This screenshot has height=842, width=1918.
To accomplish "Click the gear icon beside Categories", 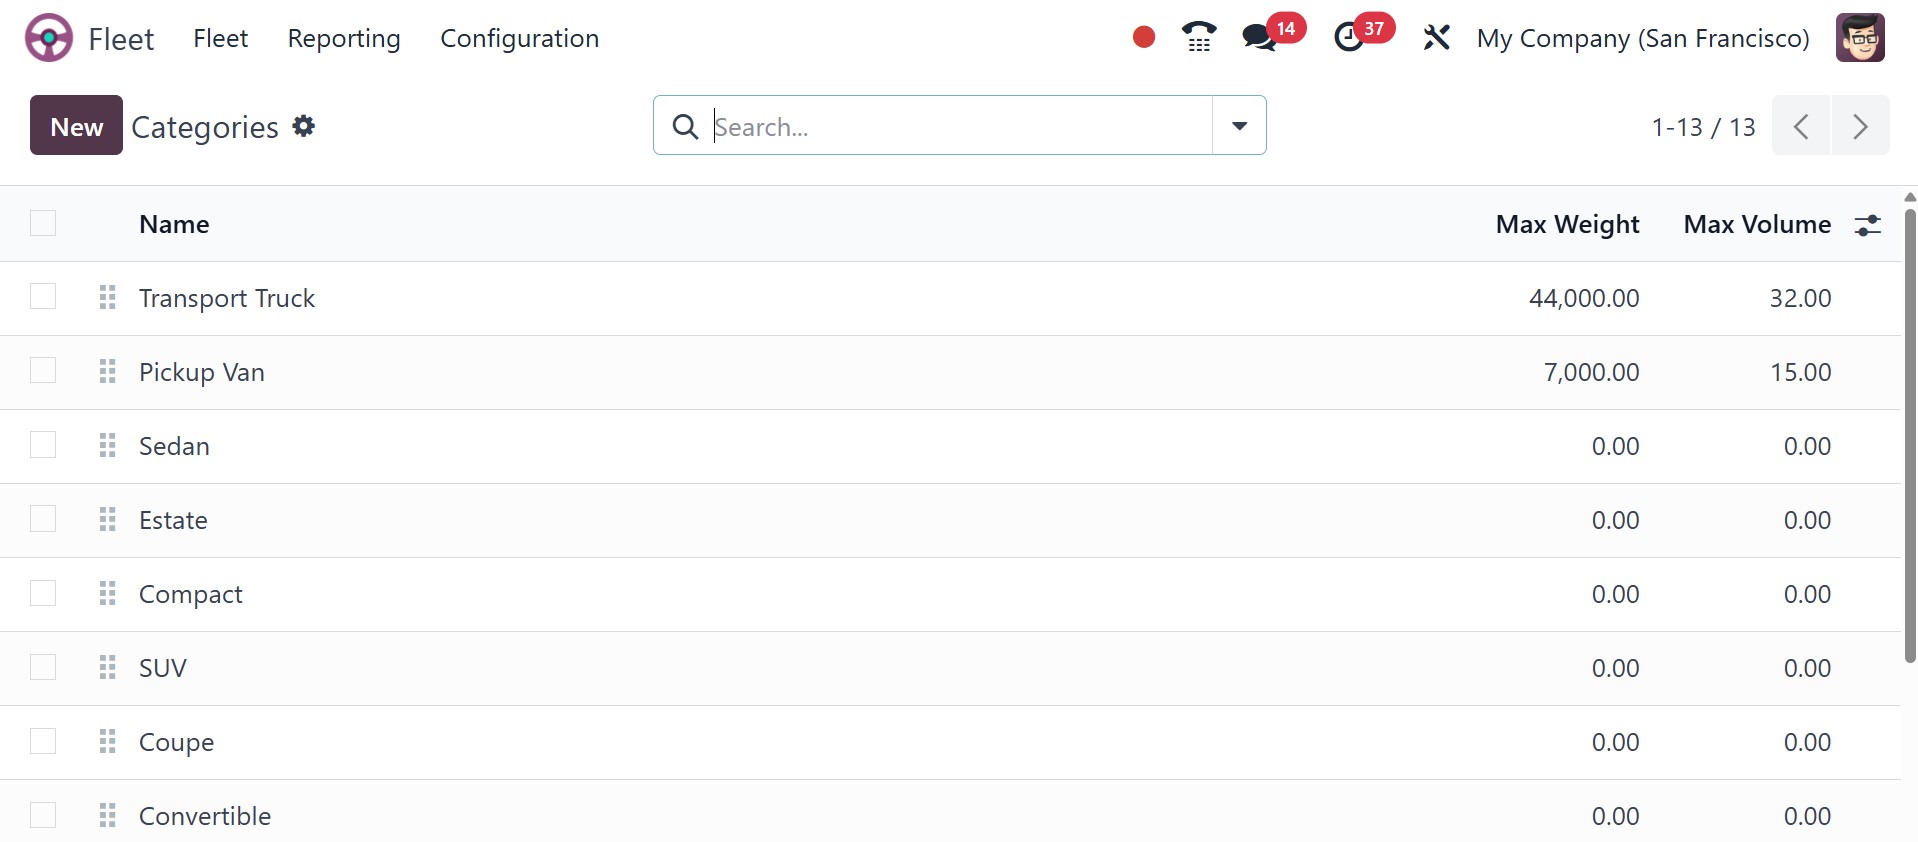I will pyautogui.click(x=304, y=126).
